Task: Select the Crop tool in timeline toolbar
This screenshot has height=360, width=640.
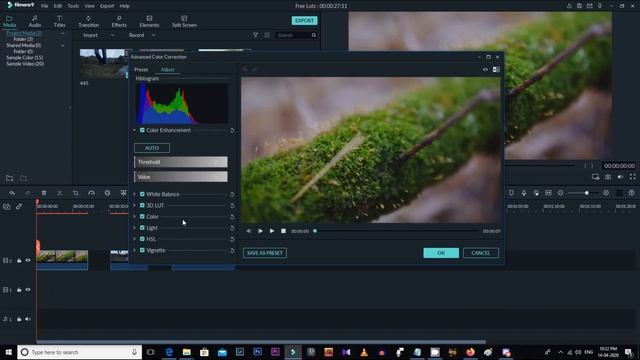Action: 76,193
